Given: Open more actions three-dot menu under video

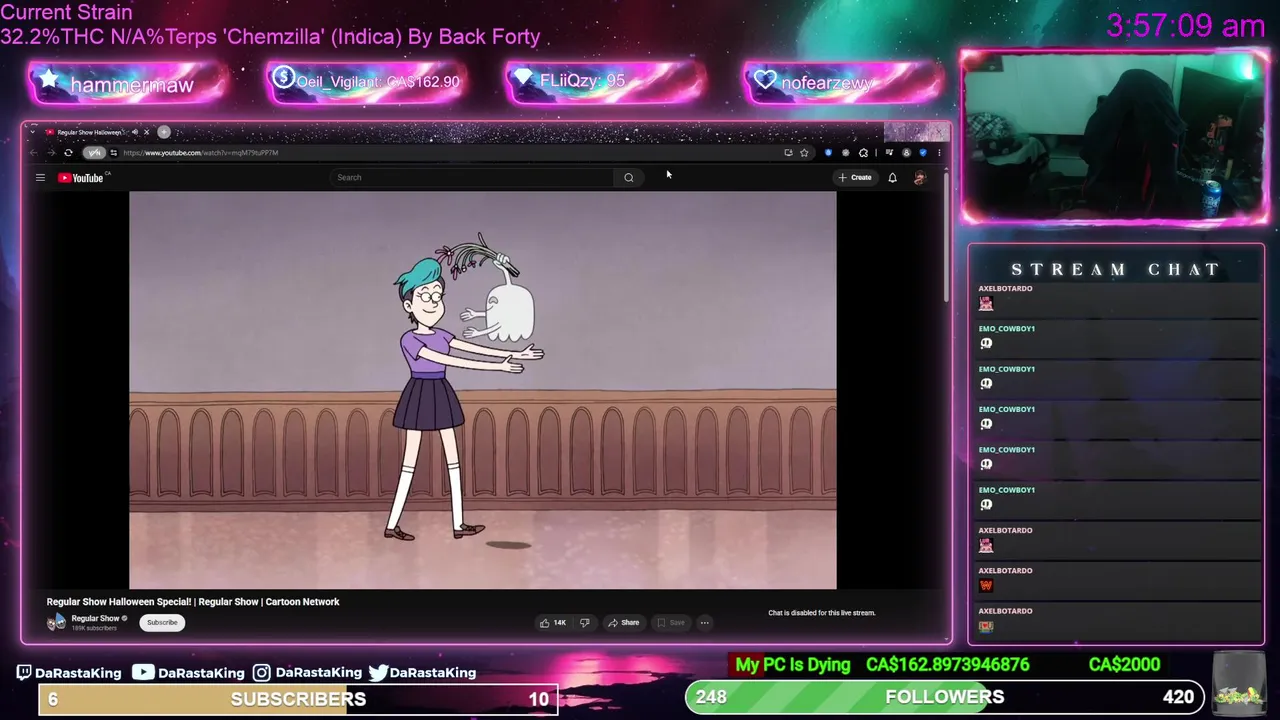Looking at the screenshot, I should pyautogui.click(x=705, y=623).
